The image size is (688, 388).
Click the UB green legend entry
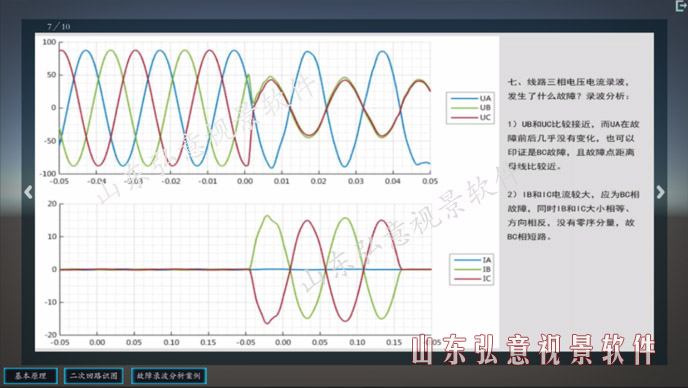point(470,108)
